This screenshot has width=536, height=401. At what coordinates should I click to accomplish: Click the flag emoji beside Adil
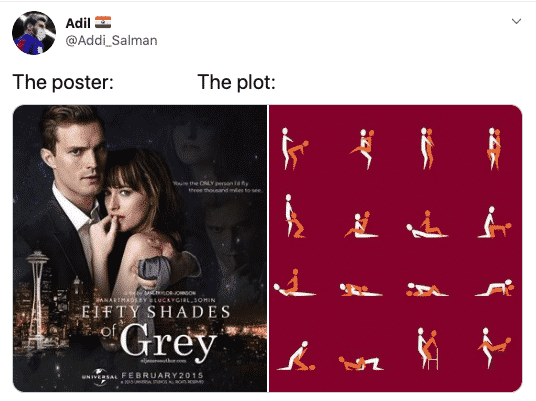point(103,22)
